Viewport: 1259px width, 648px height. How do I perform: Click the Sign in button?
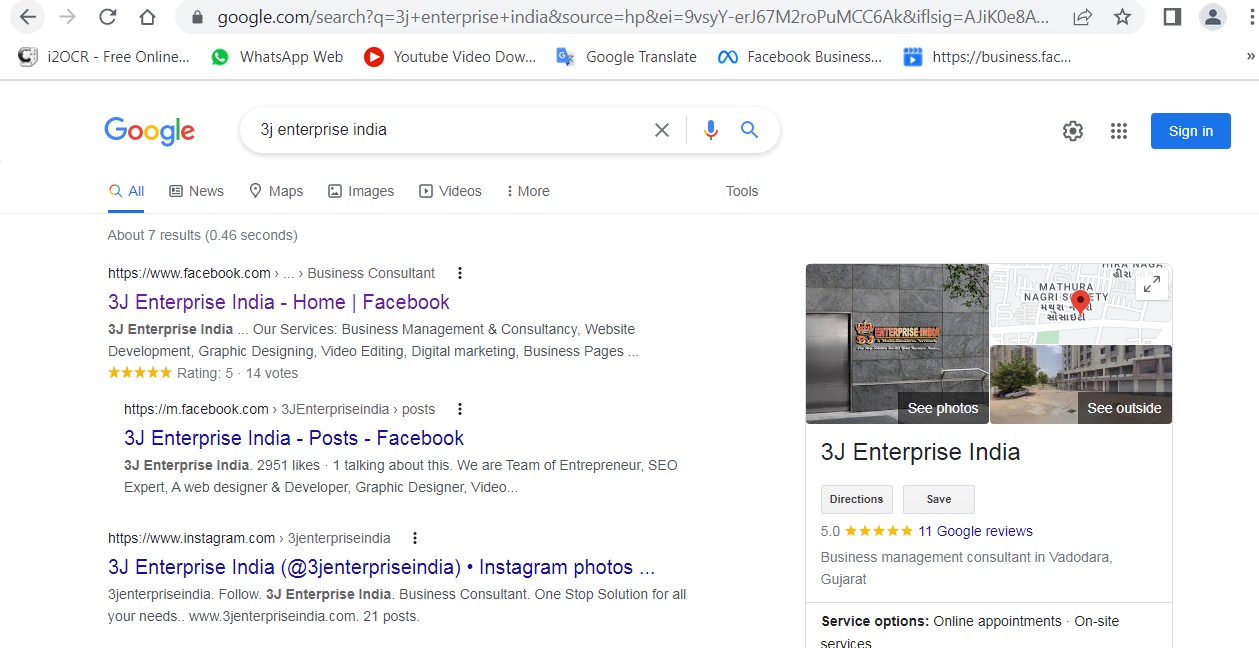[x=1190, y=131]
